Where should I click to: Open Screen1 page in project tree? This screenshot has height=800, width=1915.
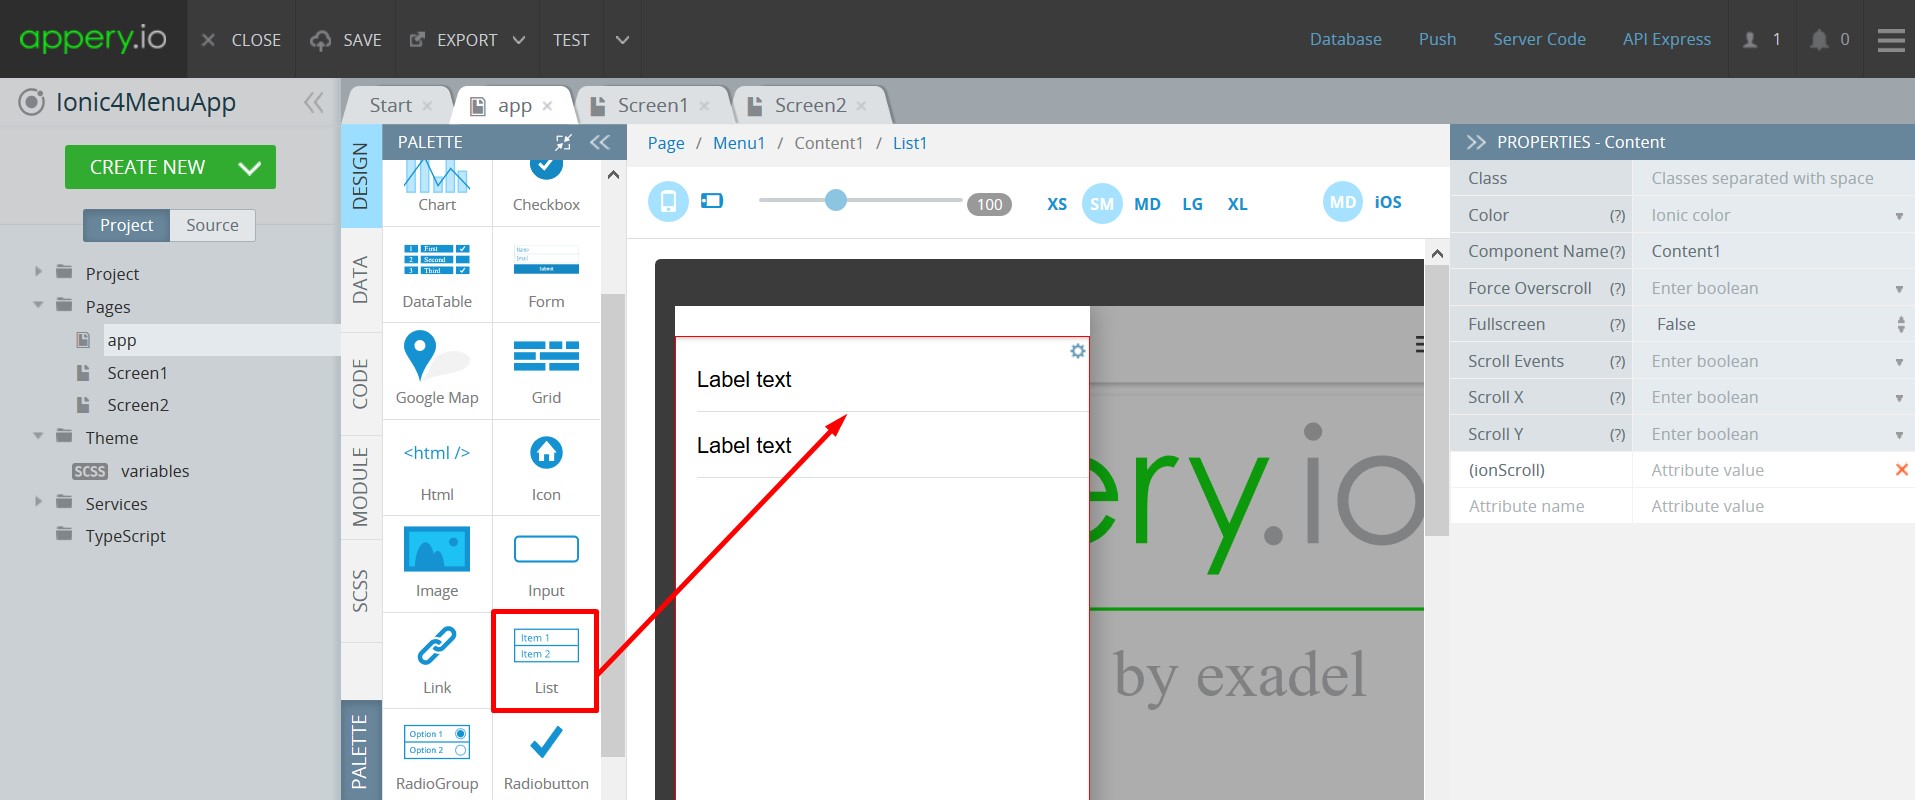pyautogui.click(x=137, y=373)
